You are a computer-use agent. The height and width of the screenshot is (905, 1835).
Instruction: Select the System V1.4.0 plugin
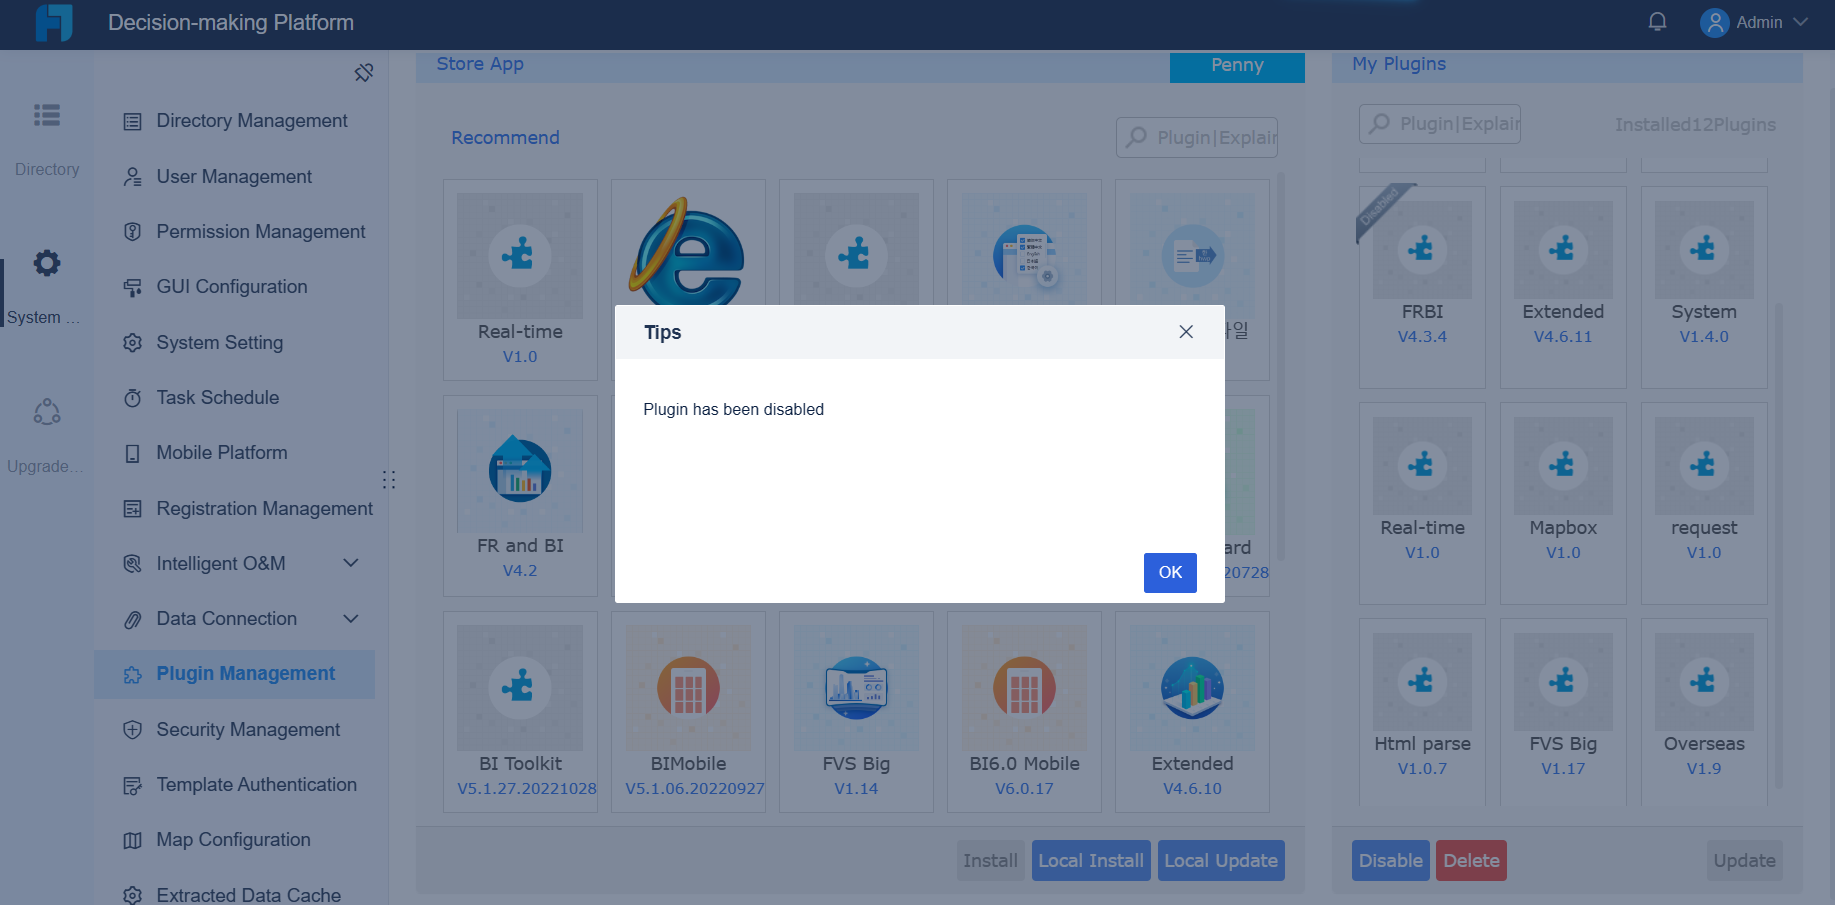[1704, 287]
